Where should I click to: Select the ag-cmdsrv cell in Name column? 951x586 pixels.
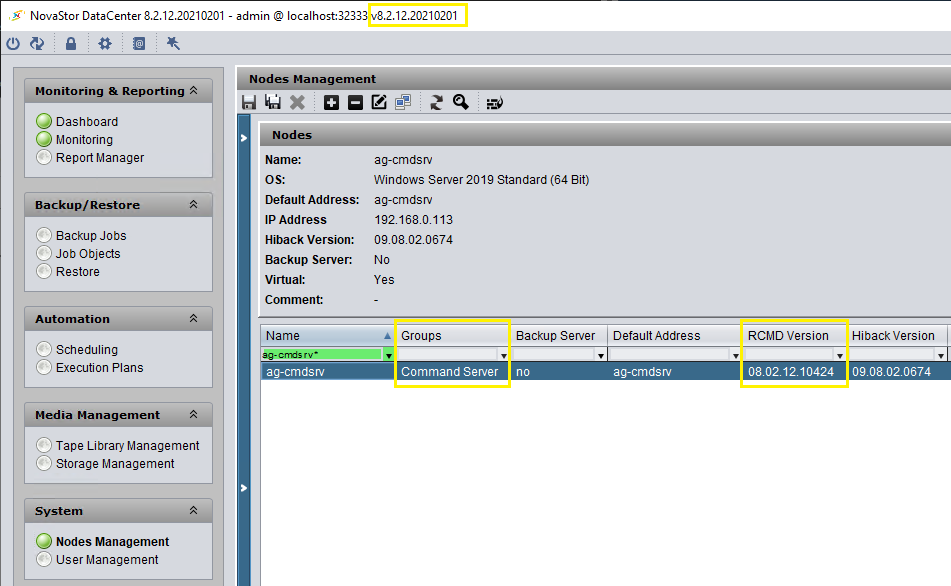(328, 371)
